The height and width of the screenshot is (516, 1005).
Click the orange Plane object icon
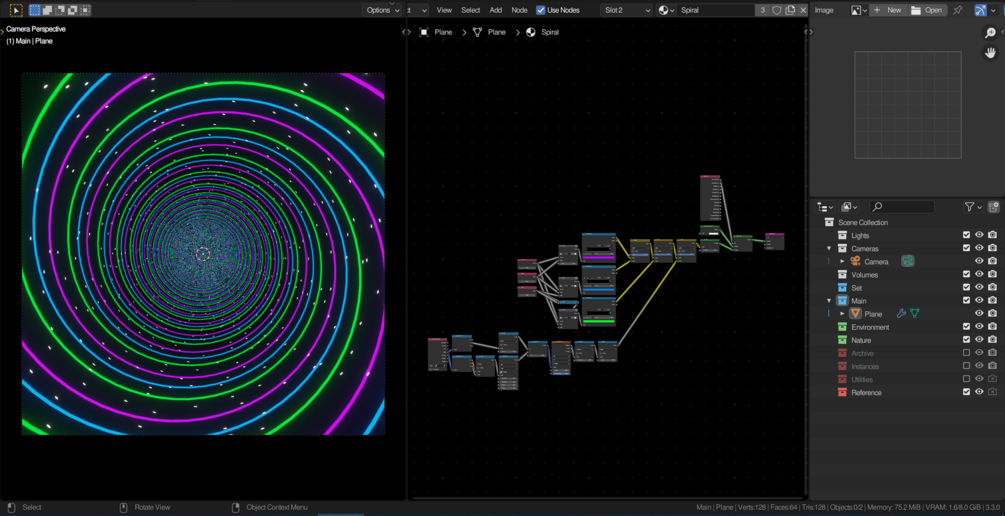tap(855, 313)
